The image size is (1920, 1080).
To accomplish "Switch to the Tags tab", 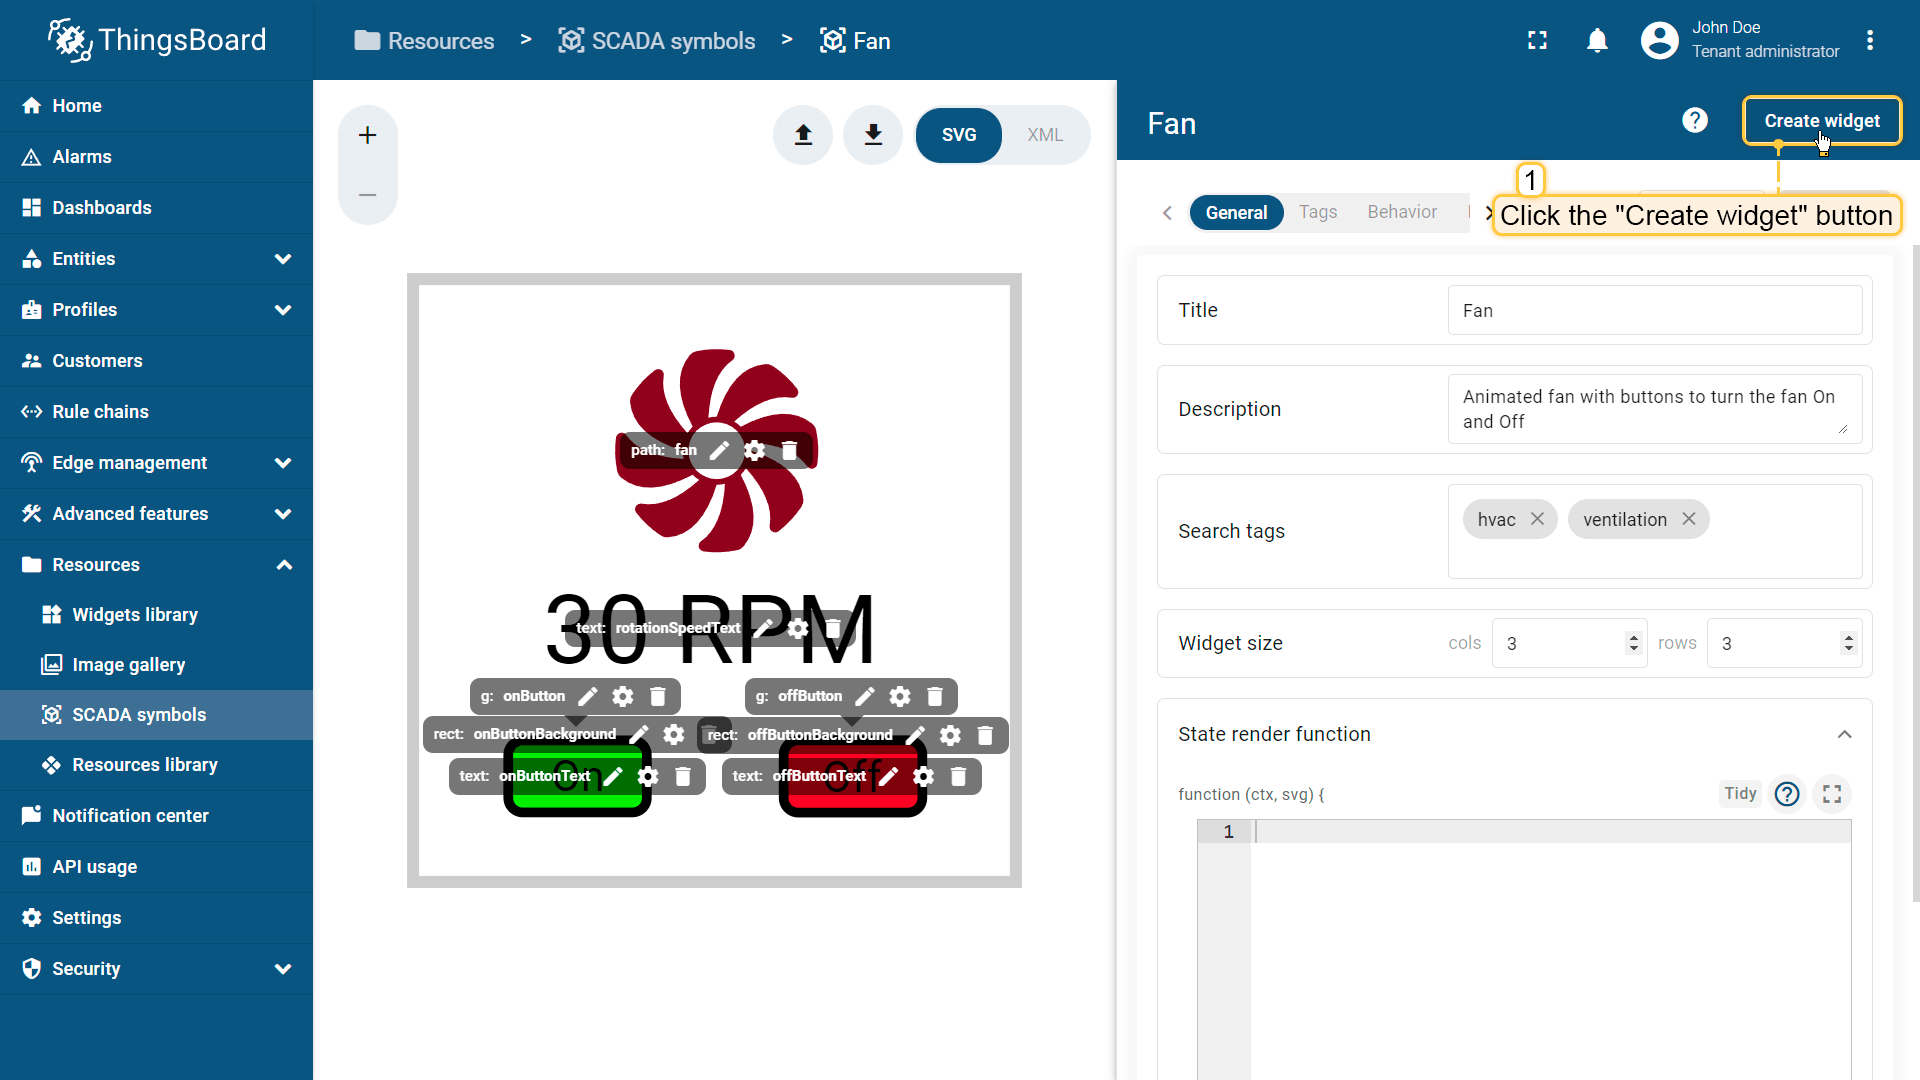I will [x=1317, y=212].
